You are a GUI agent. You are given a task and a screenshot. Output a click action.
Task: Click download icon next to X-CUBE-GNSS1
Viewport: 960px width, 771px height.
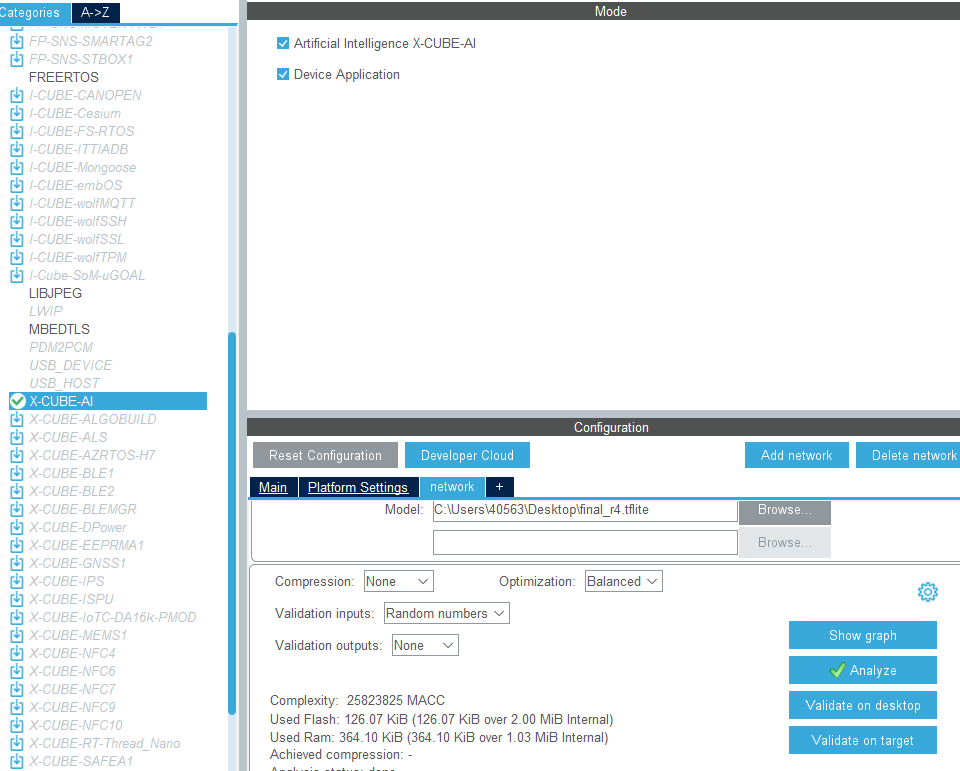[17, 563]
